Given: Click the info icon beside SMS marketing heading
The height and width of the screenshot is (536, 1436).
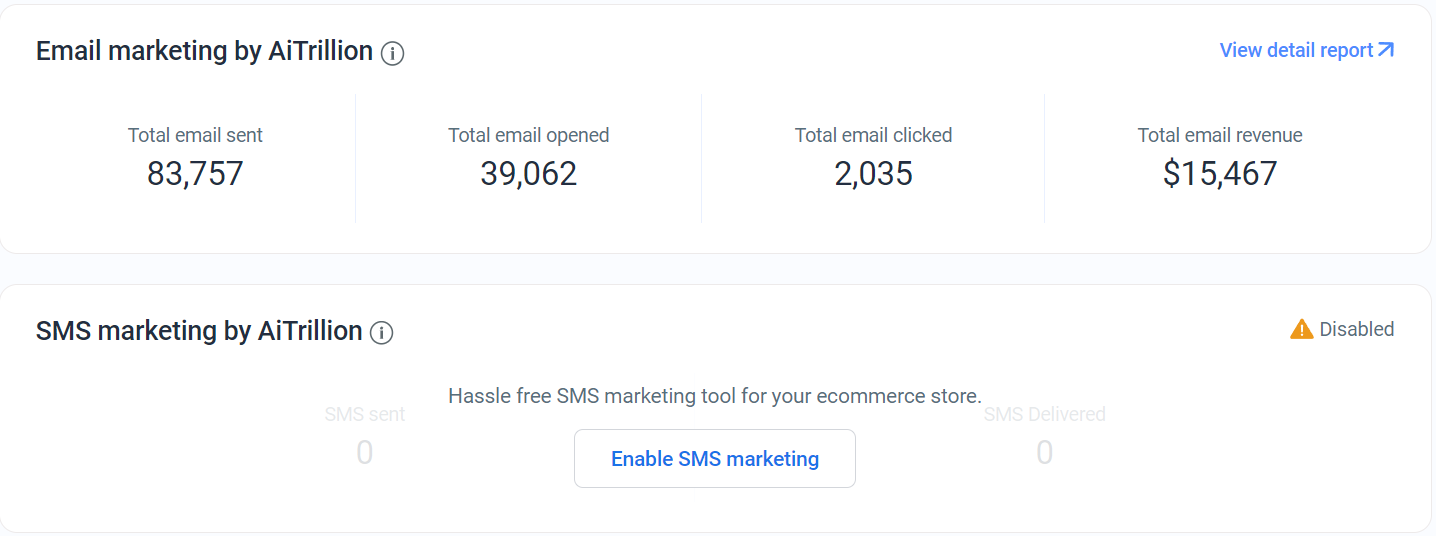Looking at the screenshot, I should tap(381, 333).
